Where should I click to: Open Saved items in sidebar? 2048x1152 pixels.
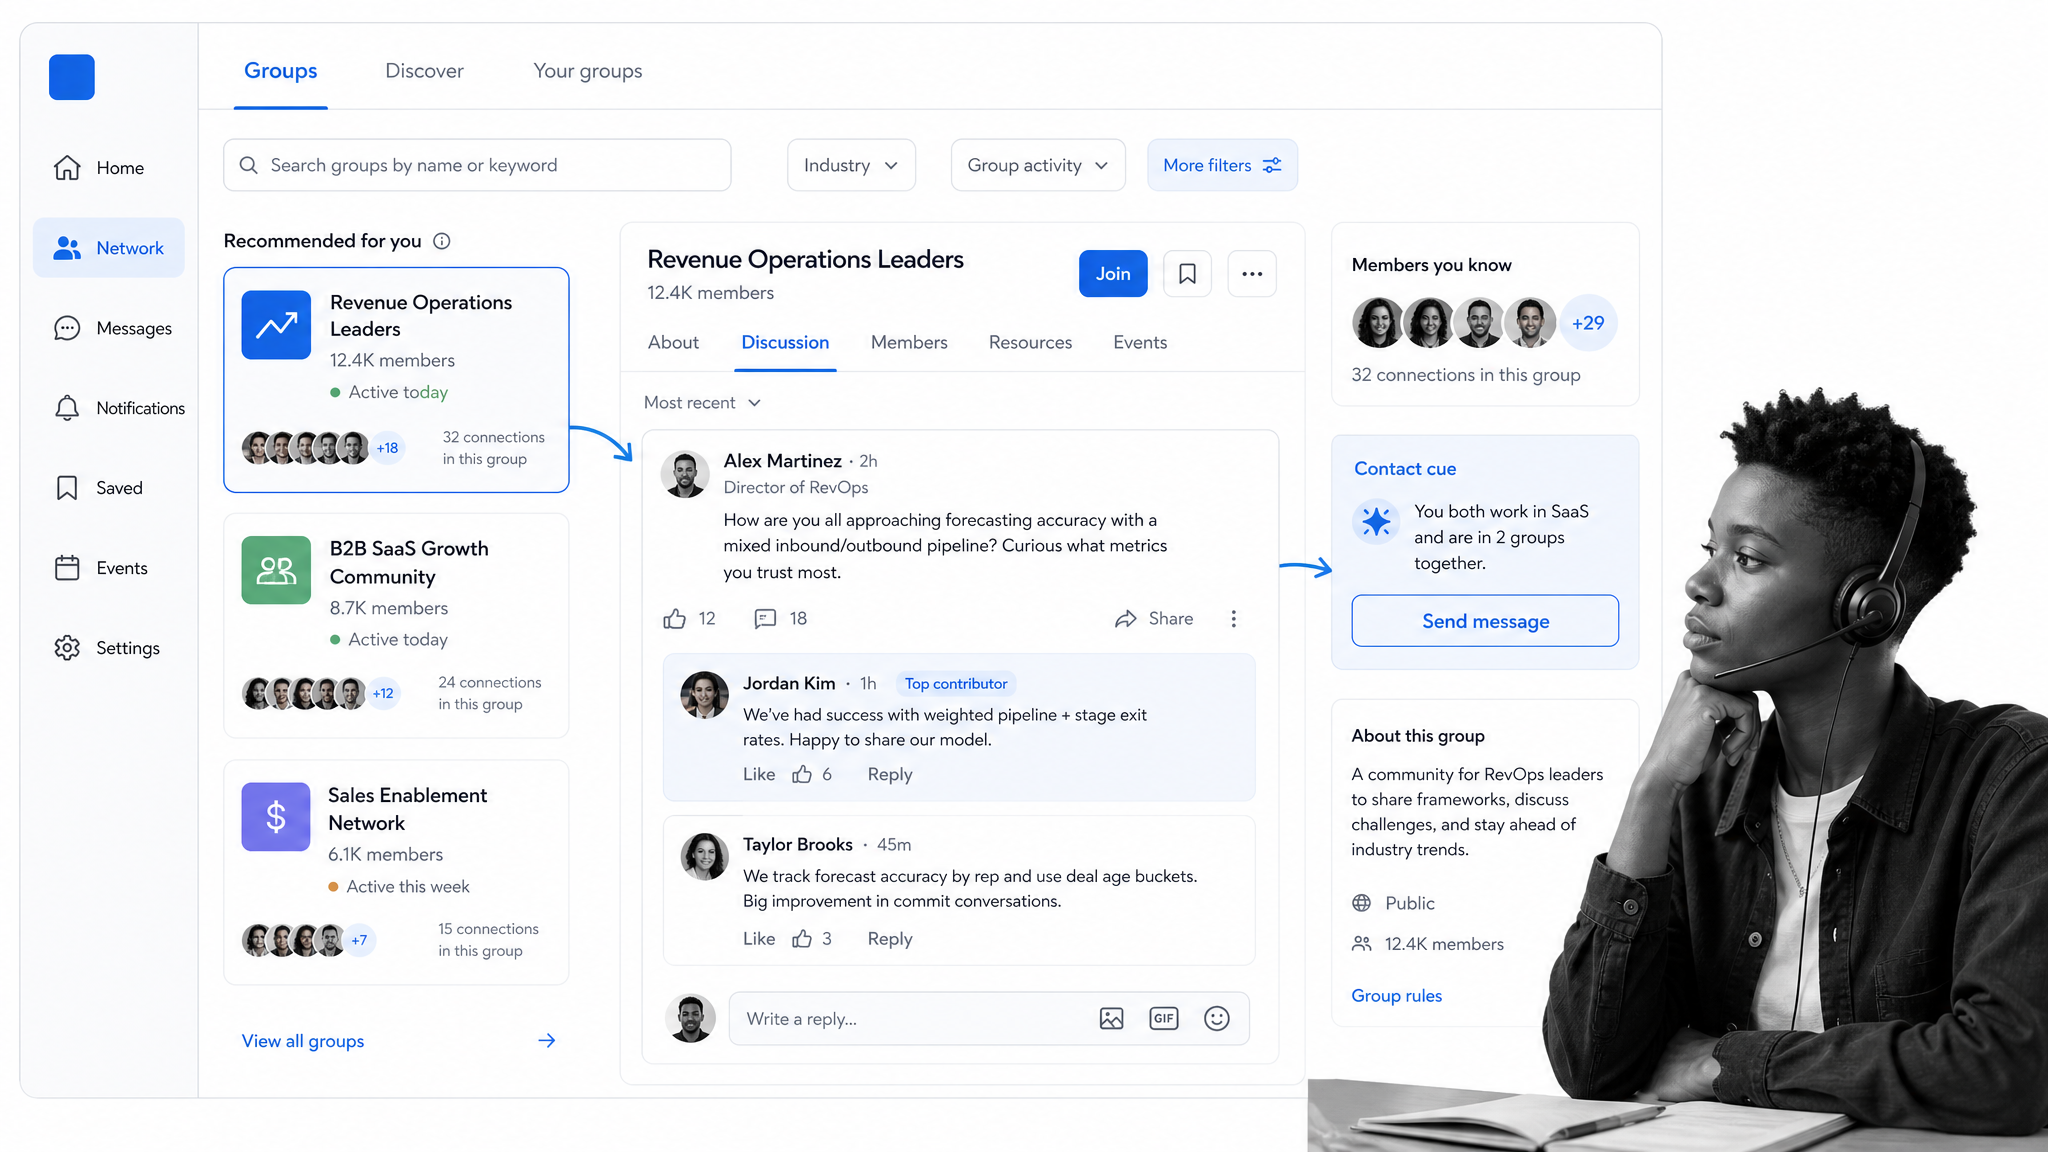click(x=98, y=488)
